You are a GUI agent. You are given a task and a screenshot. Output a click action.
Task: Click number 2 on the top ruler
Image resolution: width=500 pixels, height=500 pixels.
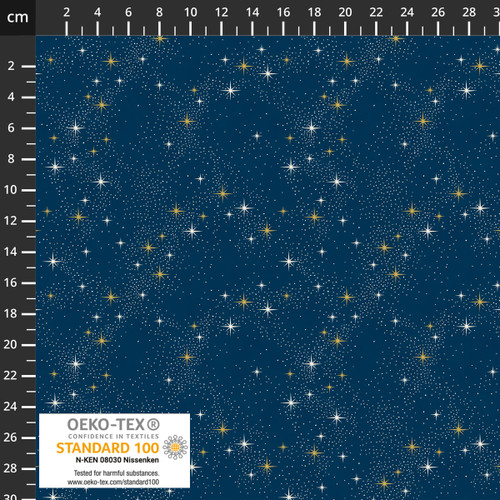tap(67, 12)
